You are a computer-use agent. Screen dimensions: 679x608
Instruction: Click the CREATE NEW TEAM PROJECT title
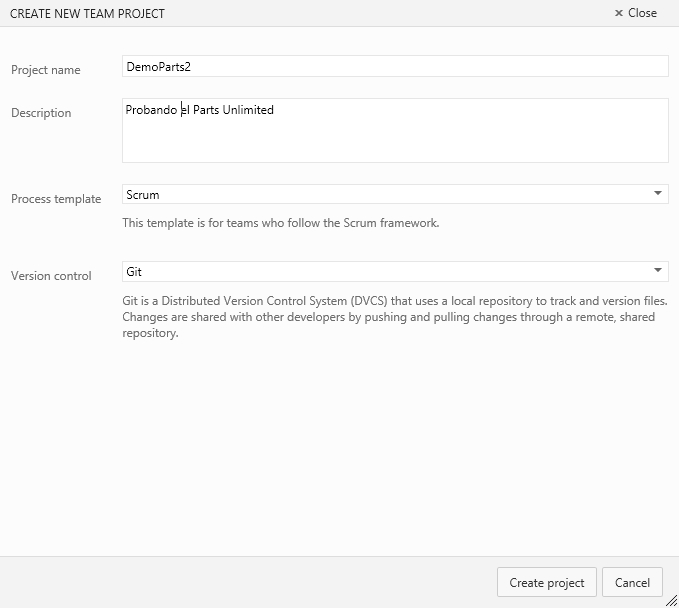pos(87,13)
